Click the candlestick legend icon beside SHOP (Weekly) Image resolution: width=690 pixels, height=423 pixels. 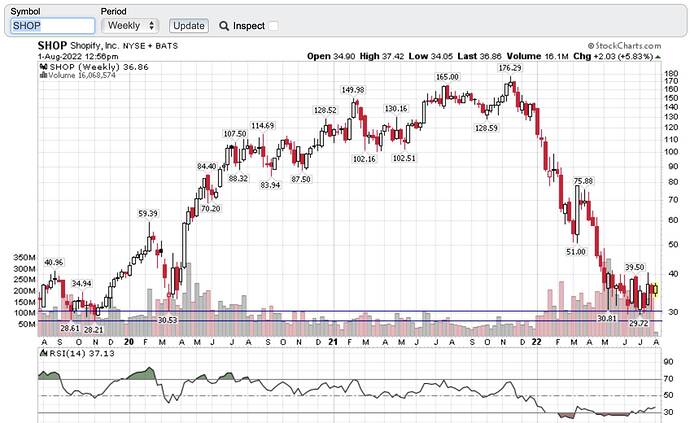click(44, 67)
